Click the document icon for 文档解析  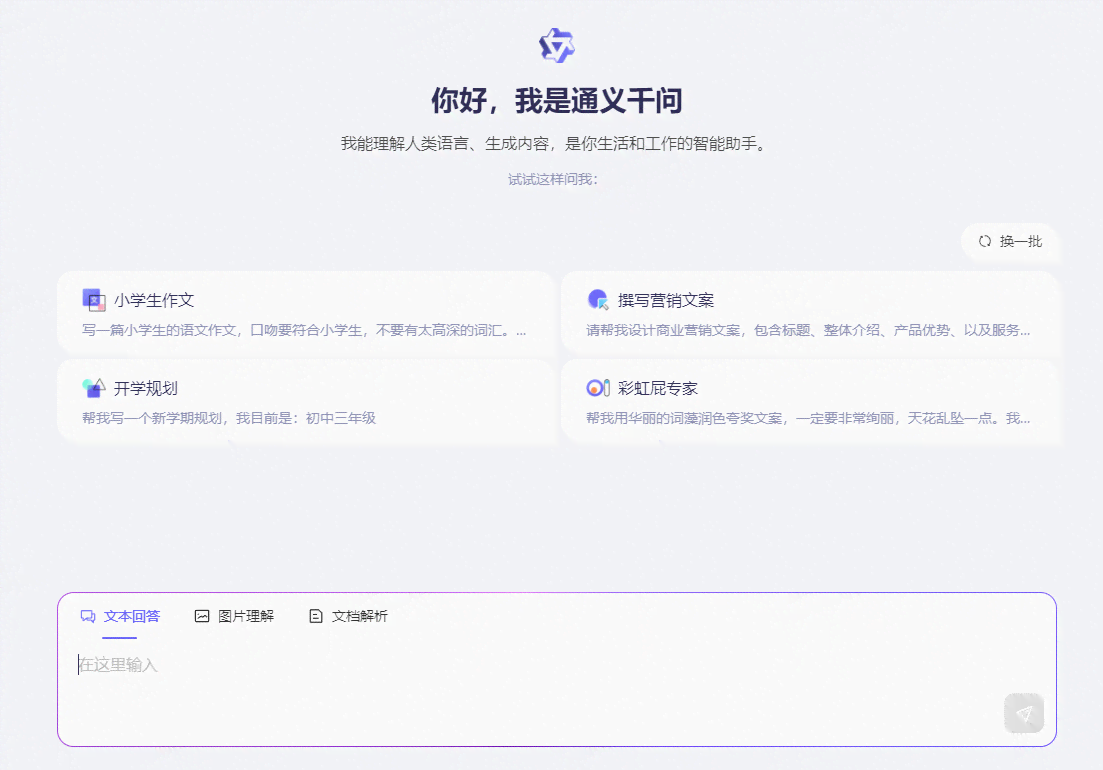click(316, 616)
